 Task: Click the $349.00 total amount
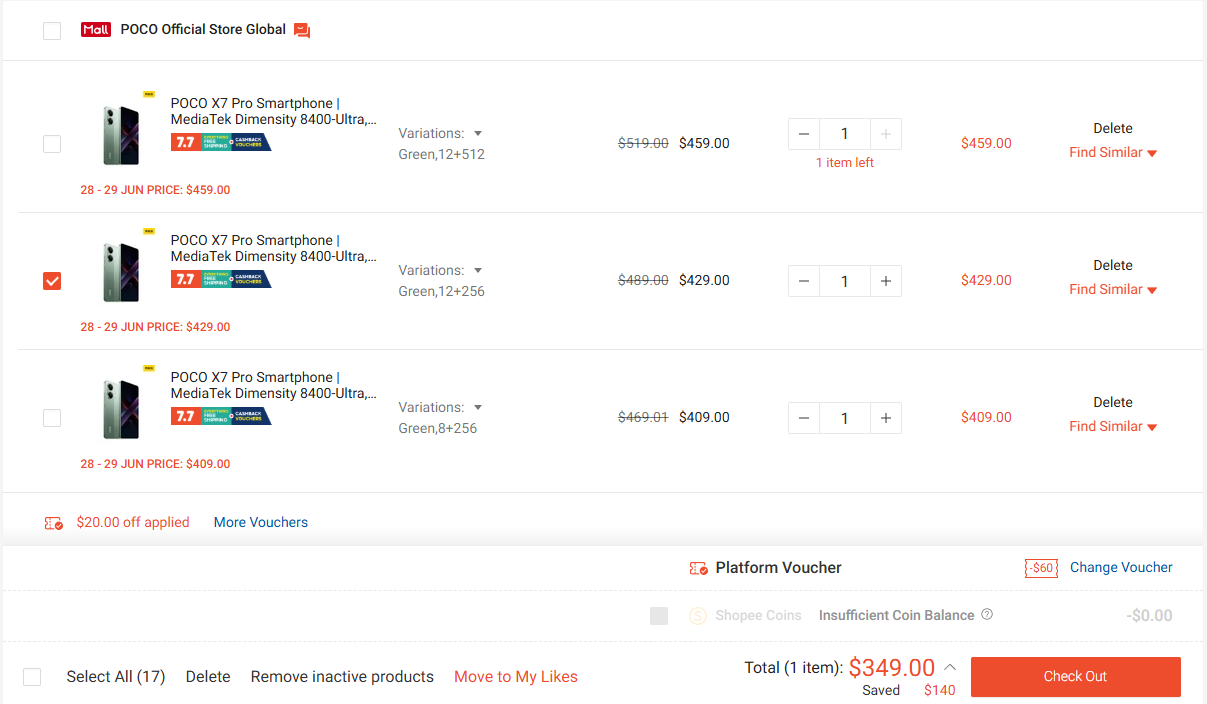click(x=892, y=667)
